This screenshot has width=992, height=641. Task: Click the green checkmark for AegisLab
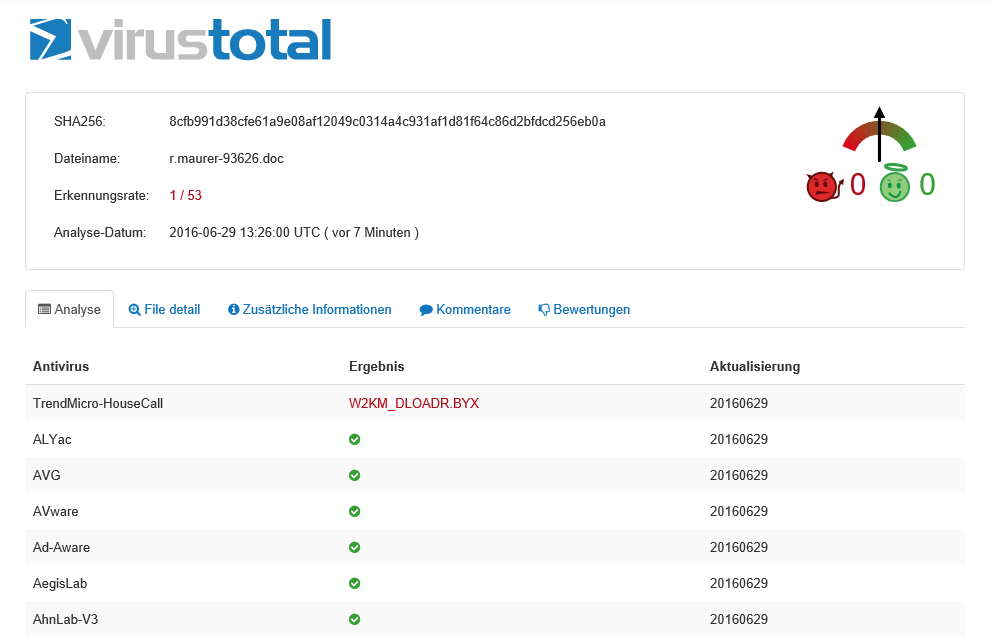354,584
